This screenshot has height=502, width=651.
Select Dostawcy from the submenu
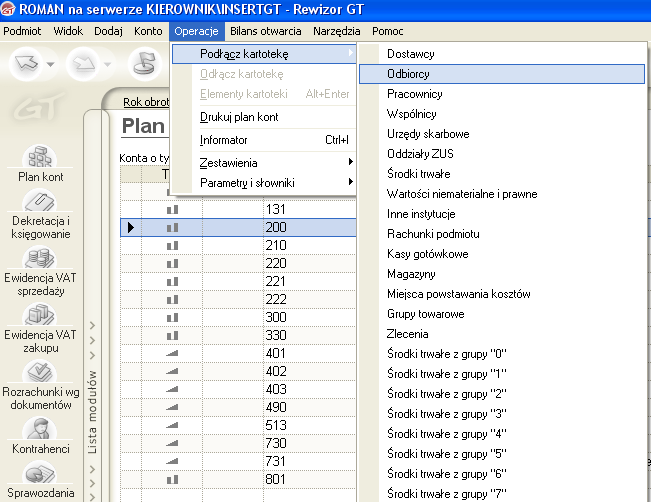502,54
